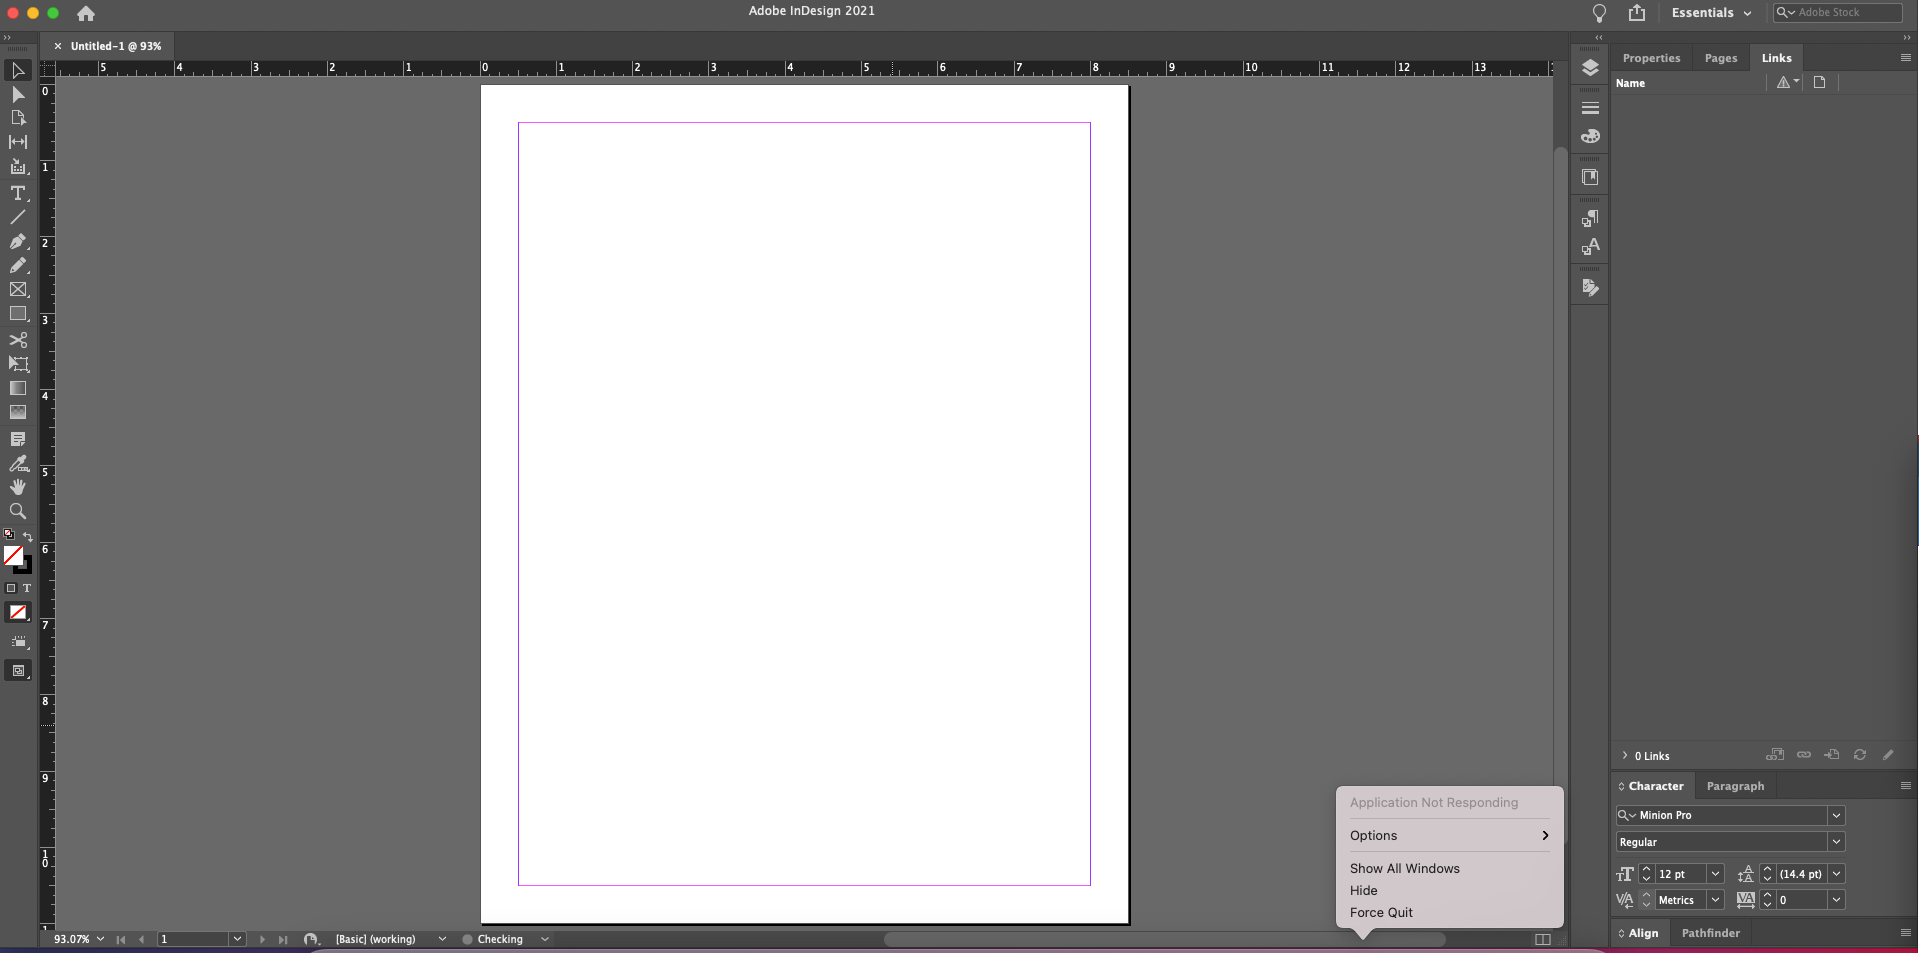Click the Edit Original pencil icon
Screen dimensions: 1919x953
[1889, 755]
